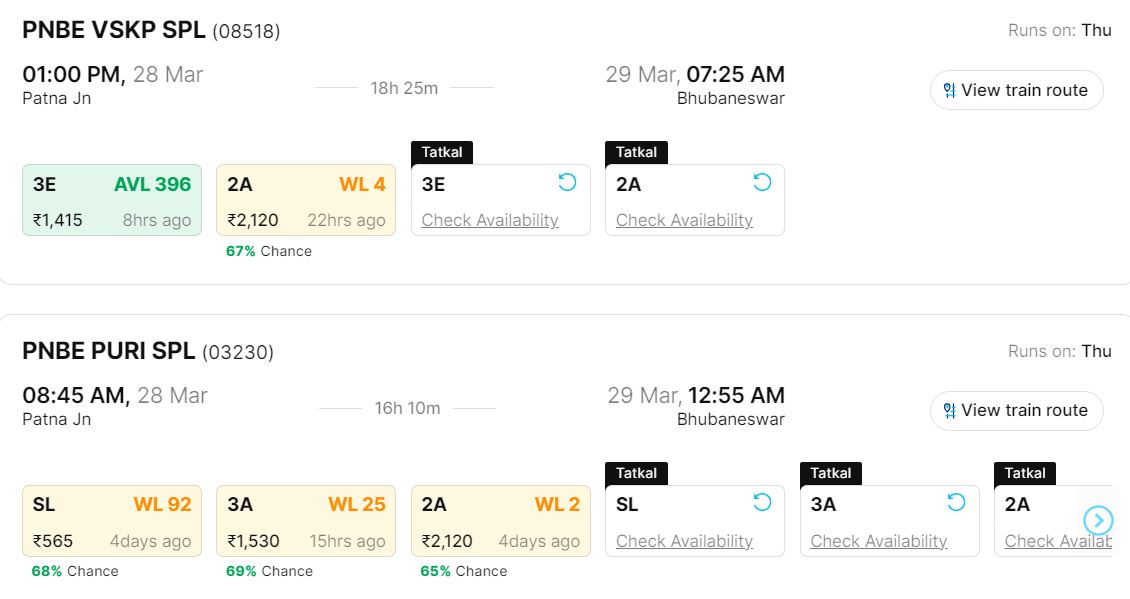The height and width of the screenshot is (599, 1130).
Task: Select SL WL 92 fare card
Action: coord(112,521)
